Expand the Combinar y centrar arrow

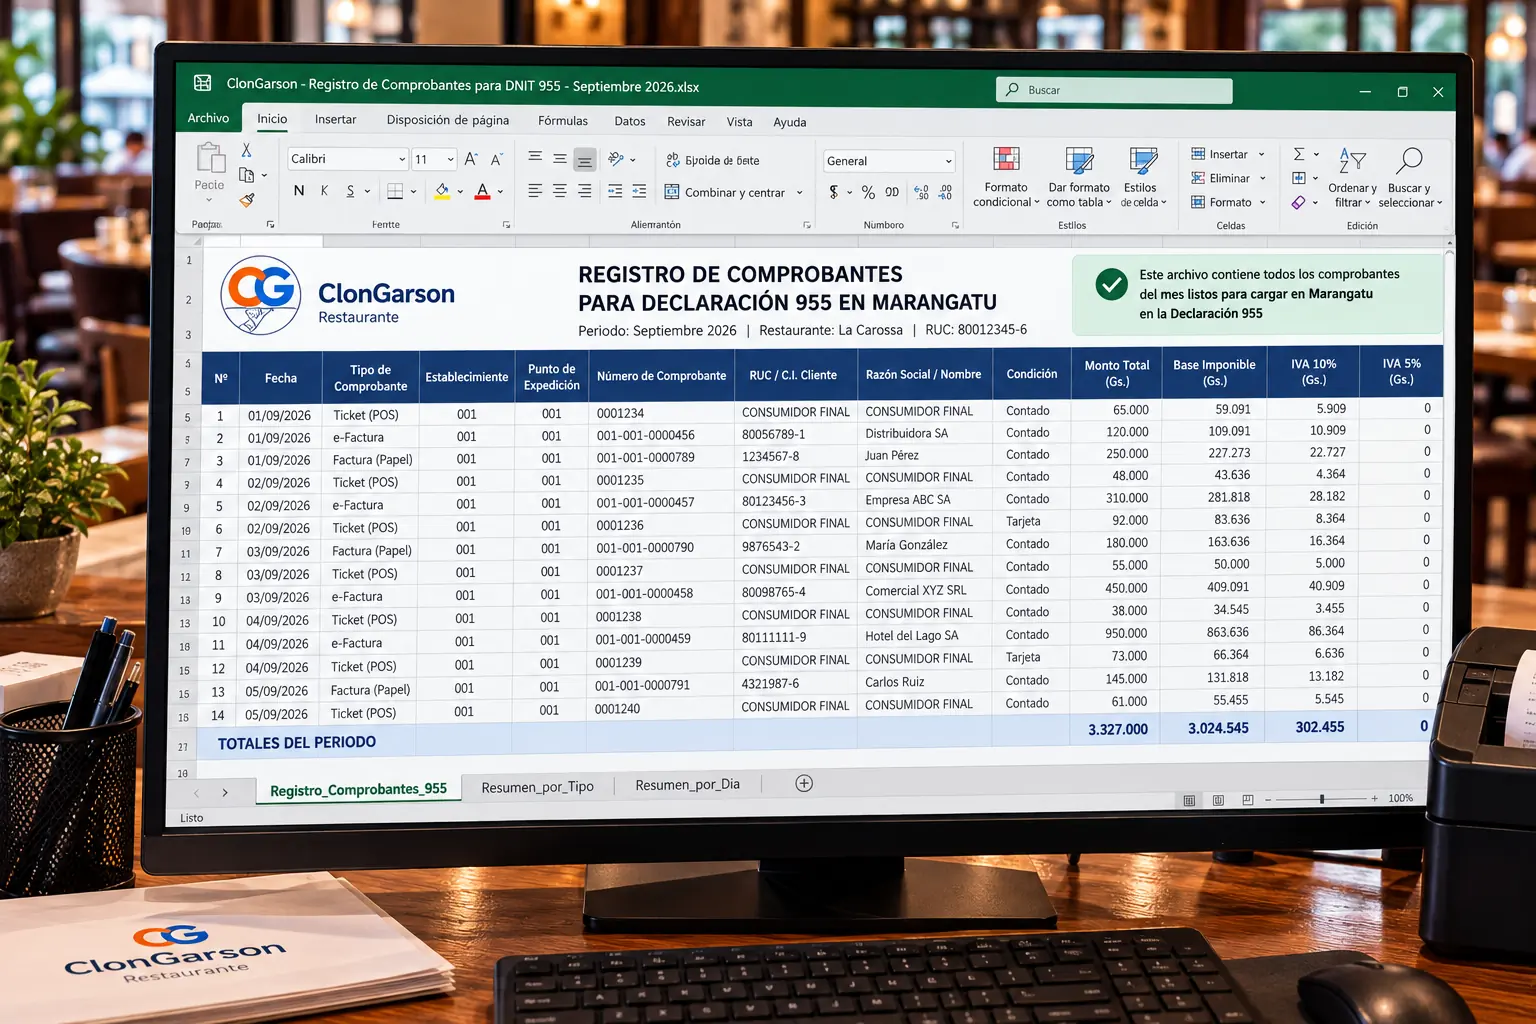tap(800, 193)
